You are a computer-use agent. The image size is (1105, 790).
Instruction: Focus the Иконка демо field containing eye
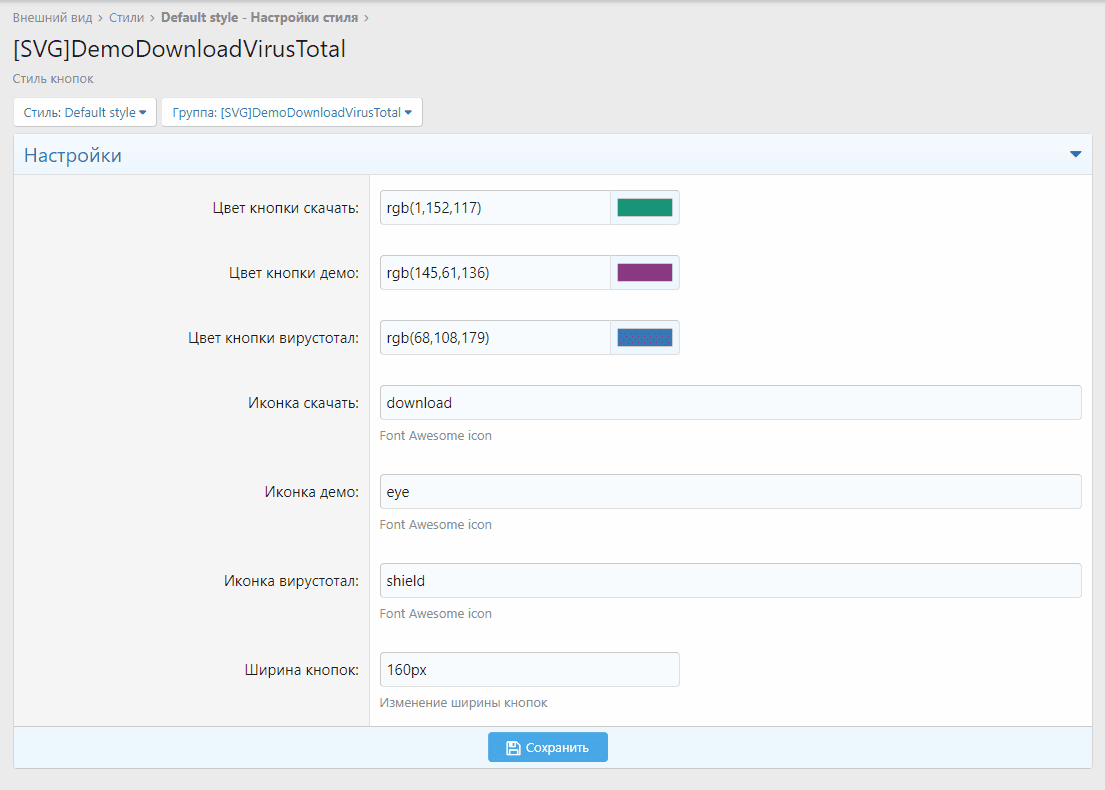pyautogui.click(x=730, y=492)
